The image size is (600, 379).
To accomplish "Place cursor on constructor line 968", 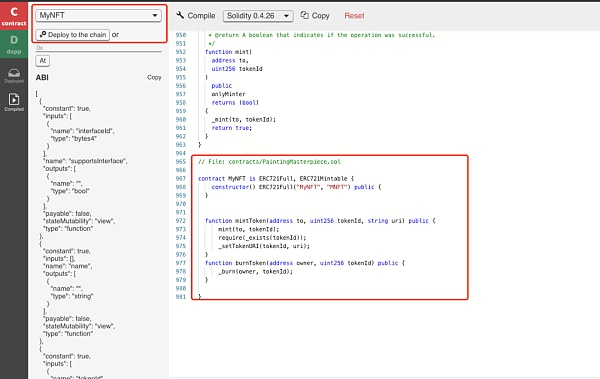I will click(x=296, y=187).
